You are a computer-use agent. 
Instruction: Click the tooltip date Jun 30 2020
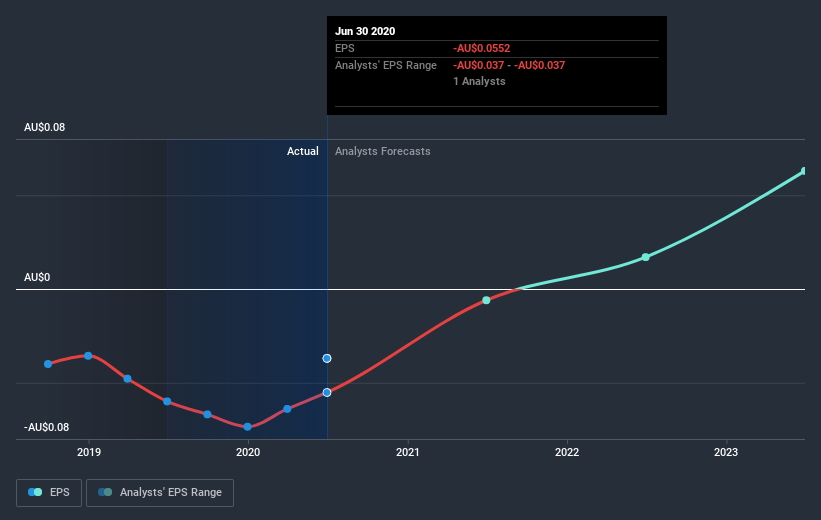click(x=365, y=31)
